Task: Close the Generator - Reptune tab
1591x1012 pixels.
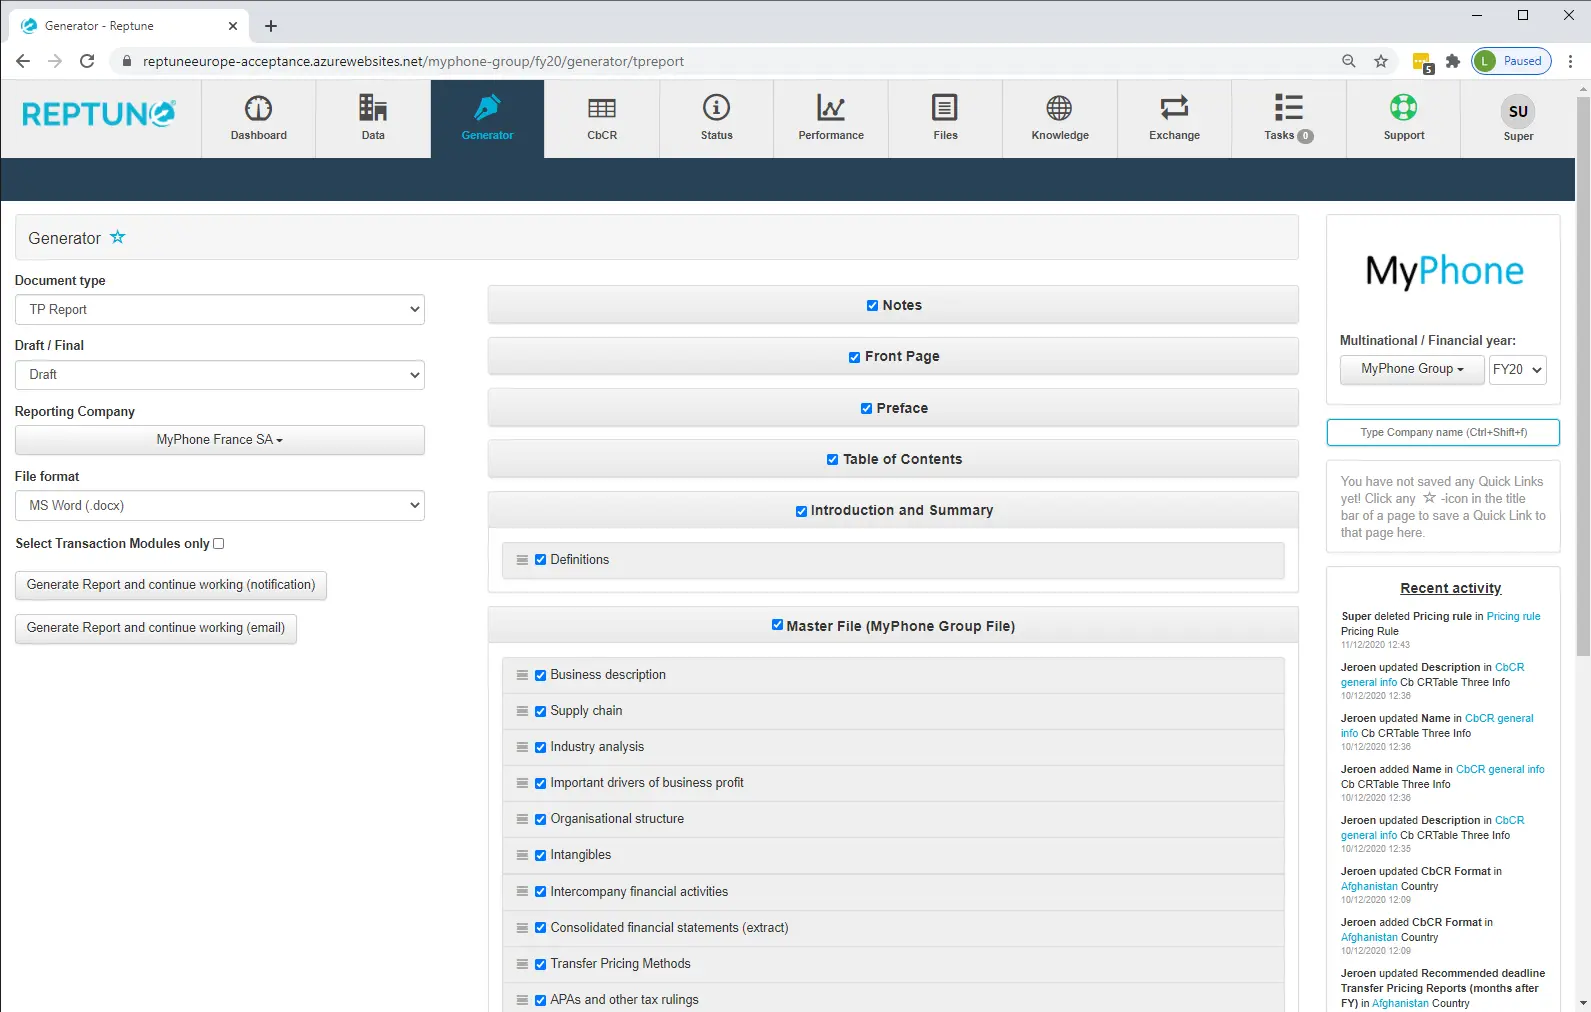Action: 233,26
